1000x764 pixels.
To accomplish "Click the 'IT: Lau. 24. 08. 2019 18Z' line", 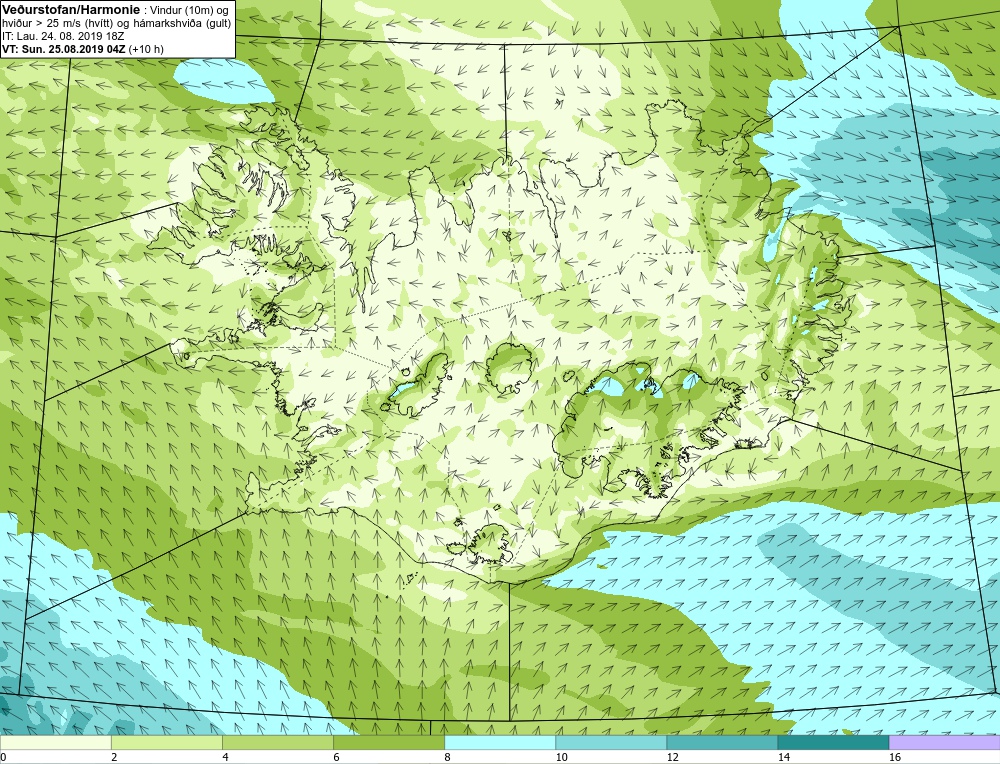I will [x=63, y=36].
